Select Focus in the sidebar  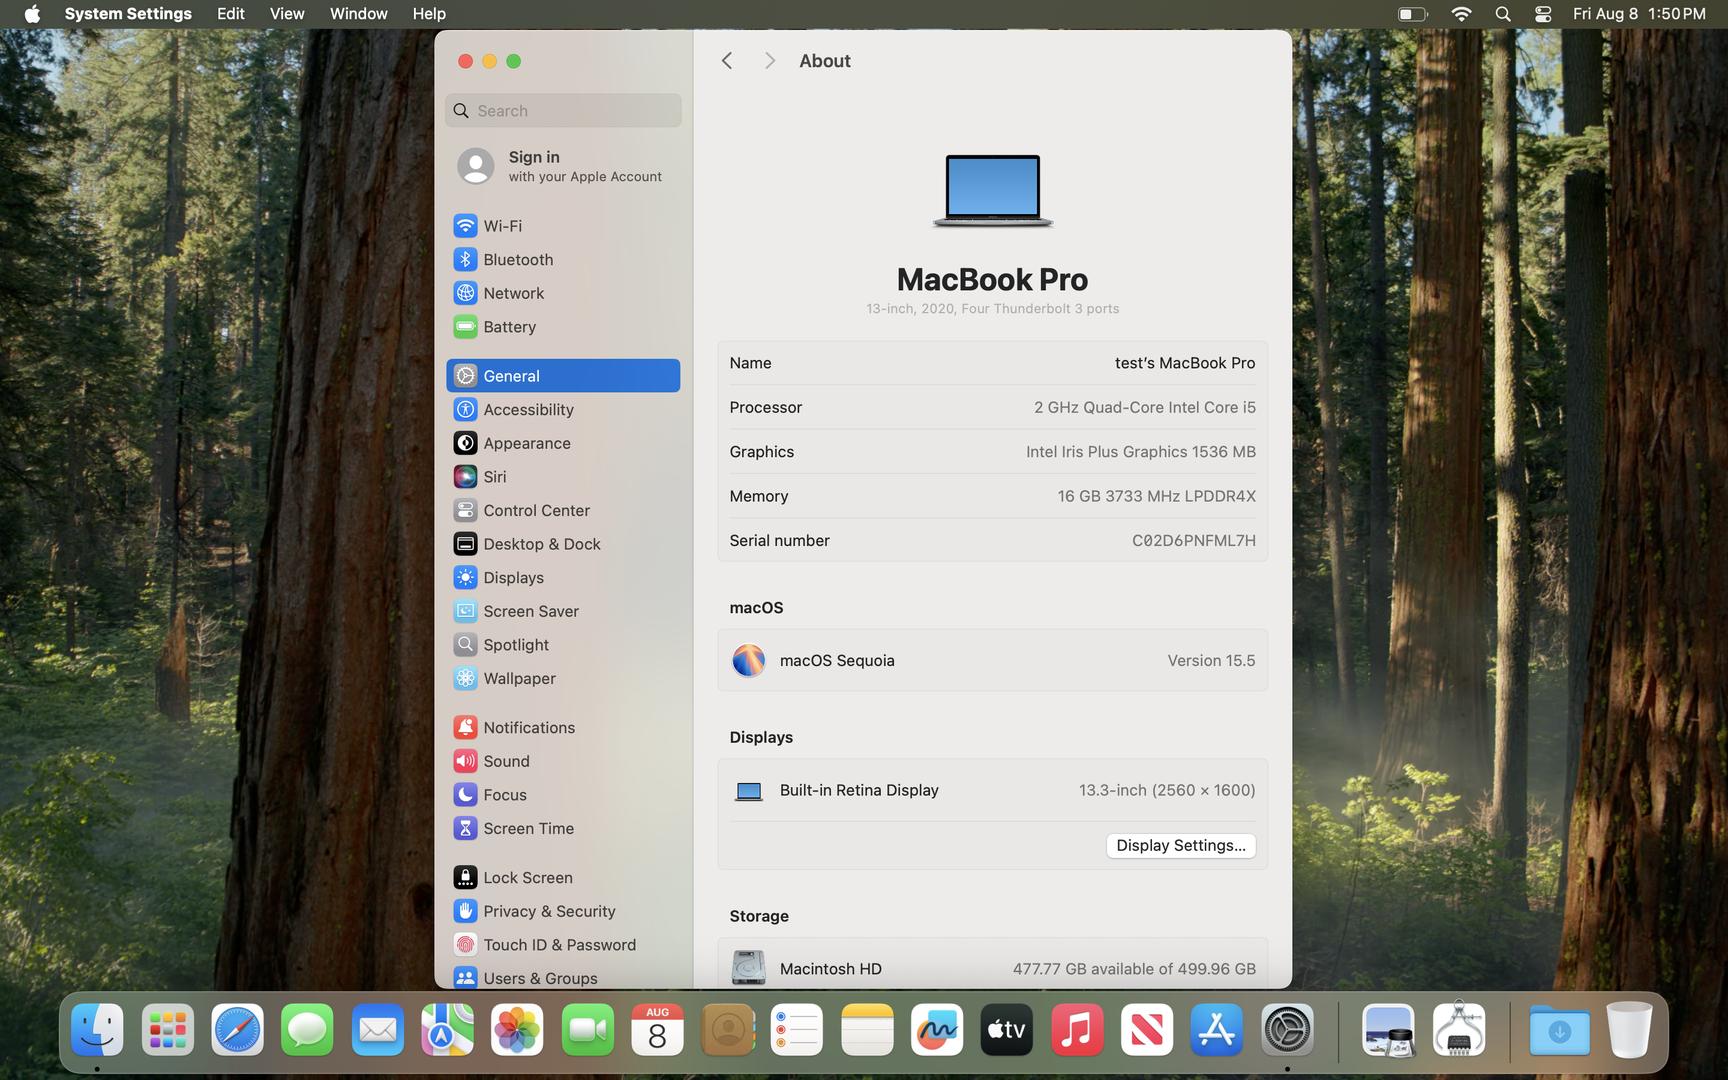click(563, 795)
